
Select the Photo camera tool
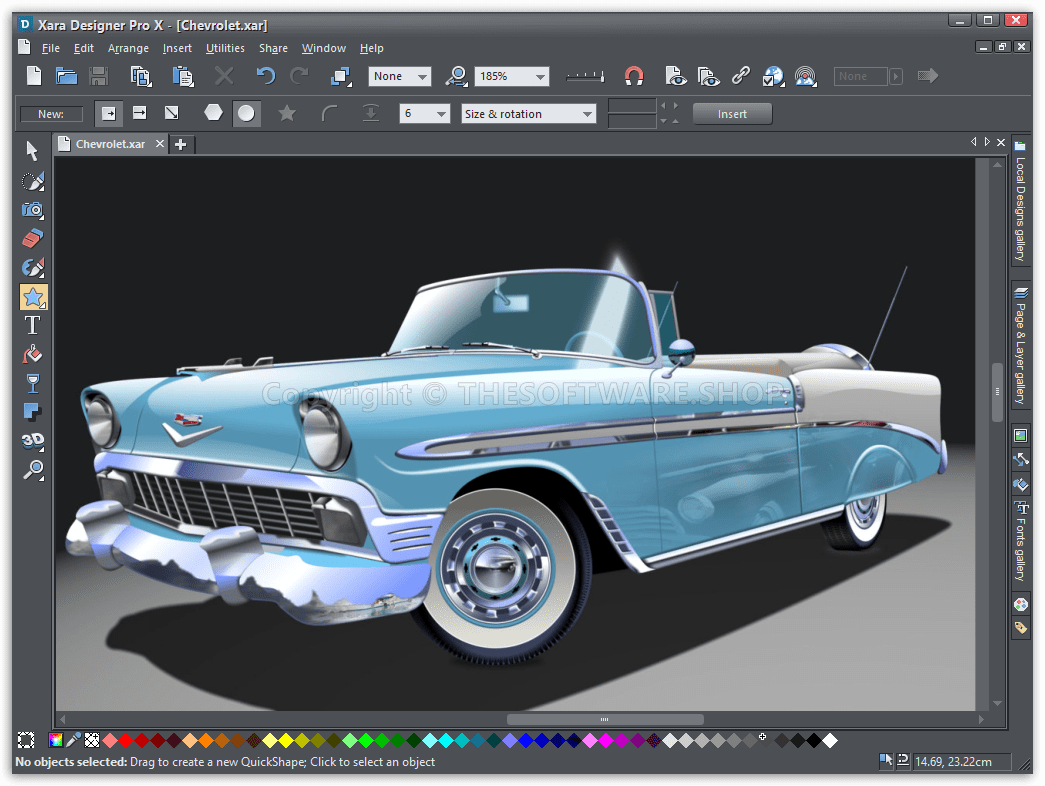click(32, 210)
